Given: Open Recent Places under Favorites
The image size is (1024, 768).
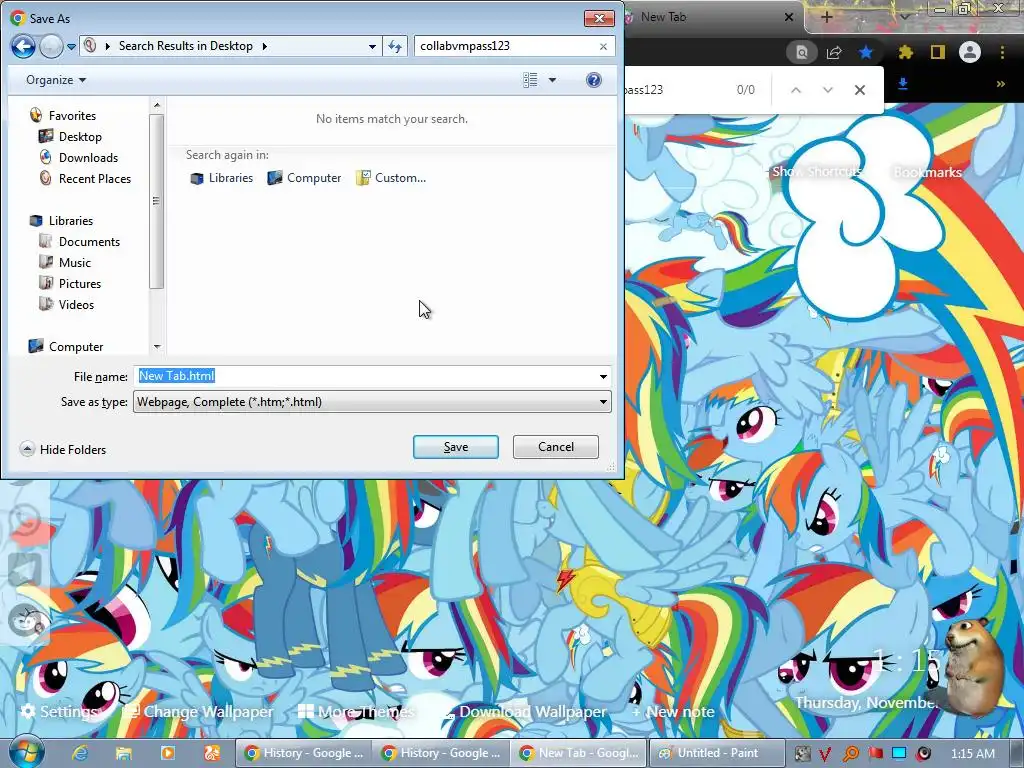Looking at the screenshot, I should 94,178.
